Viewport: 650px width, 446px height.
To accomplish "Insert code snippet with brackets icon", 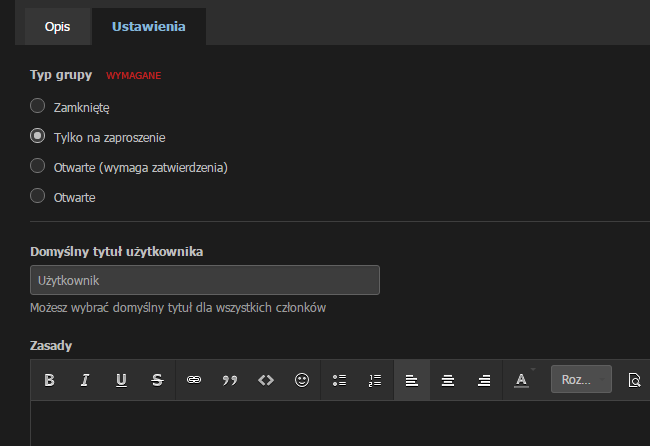I will (266, 380).
